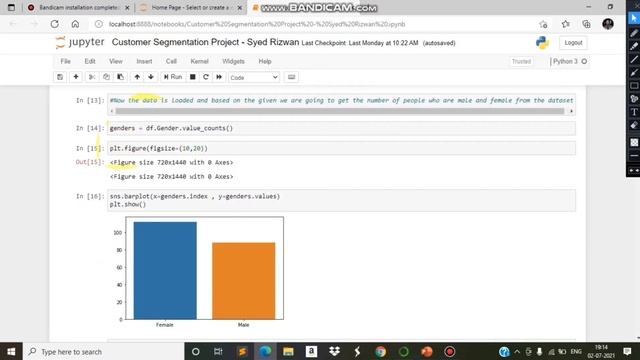
Task: Click the Windows Start button
Action: coord(11,351)
